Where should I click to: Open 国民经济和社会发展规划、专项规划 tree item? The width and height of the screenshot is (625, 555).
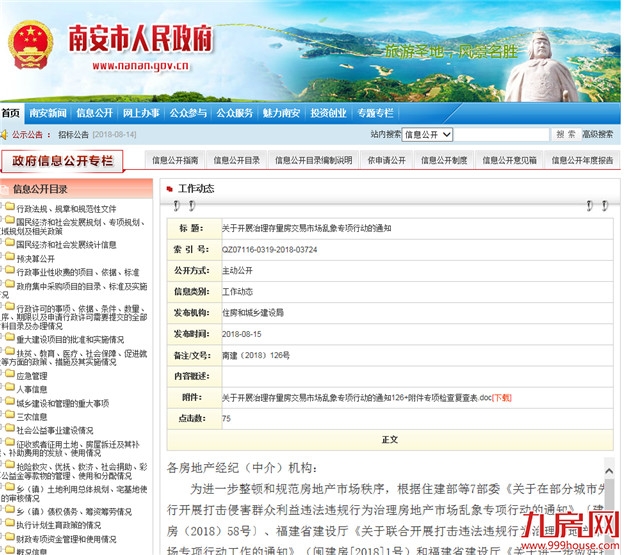click(x=80, y=222)
